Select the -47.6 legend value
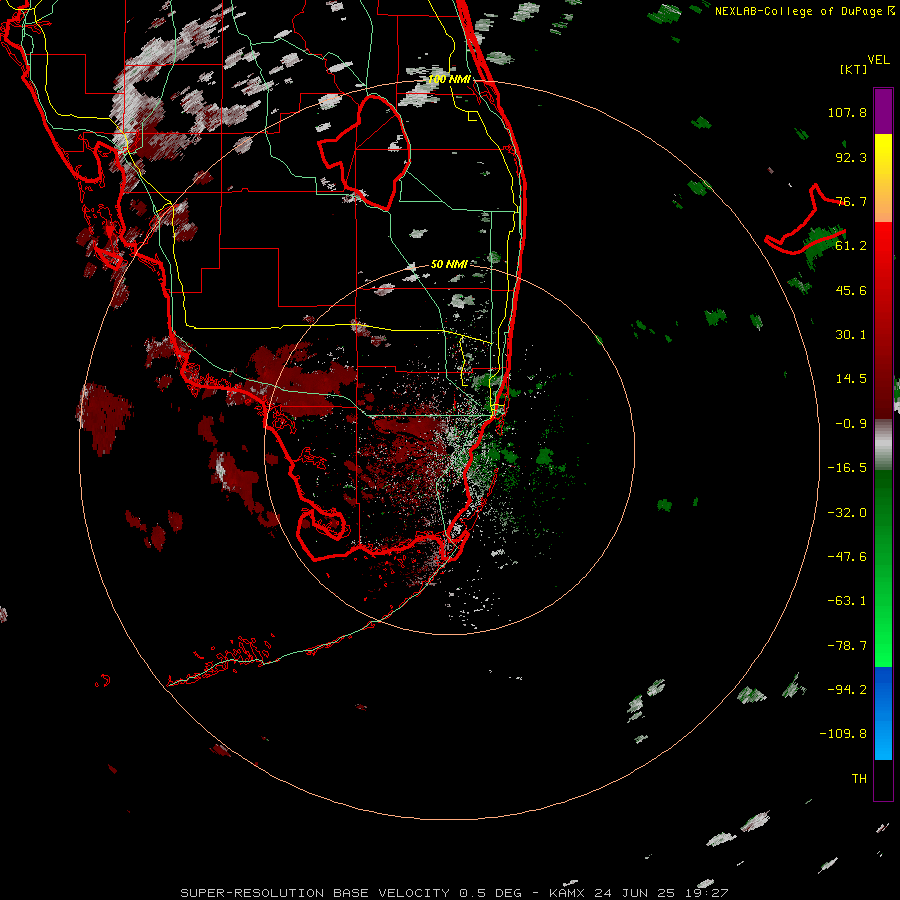Viewport: 900px width, 900px height. [x=847, y=557]
